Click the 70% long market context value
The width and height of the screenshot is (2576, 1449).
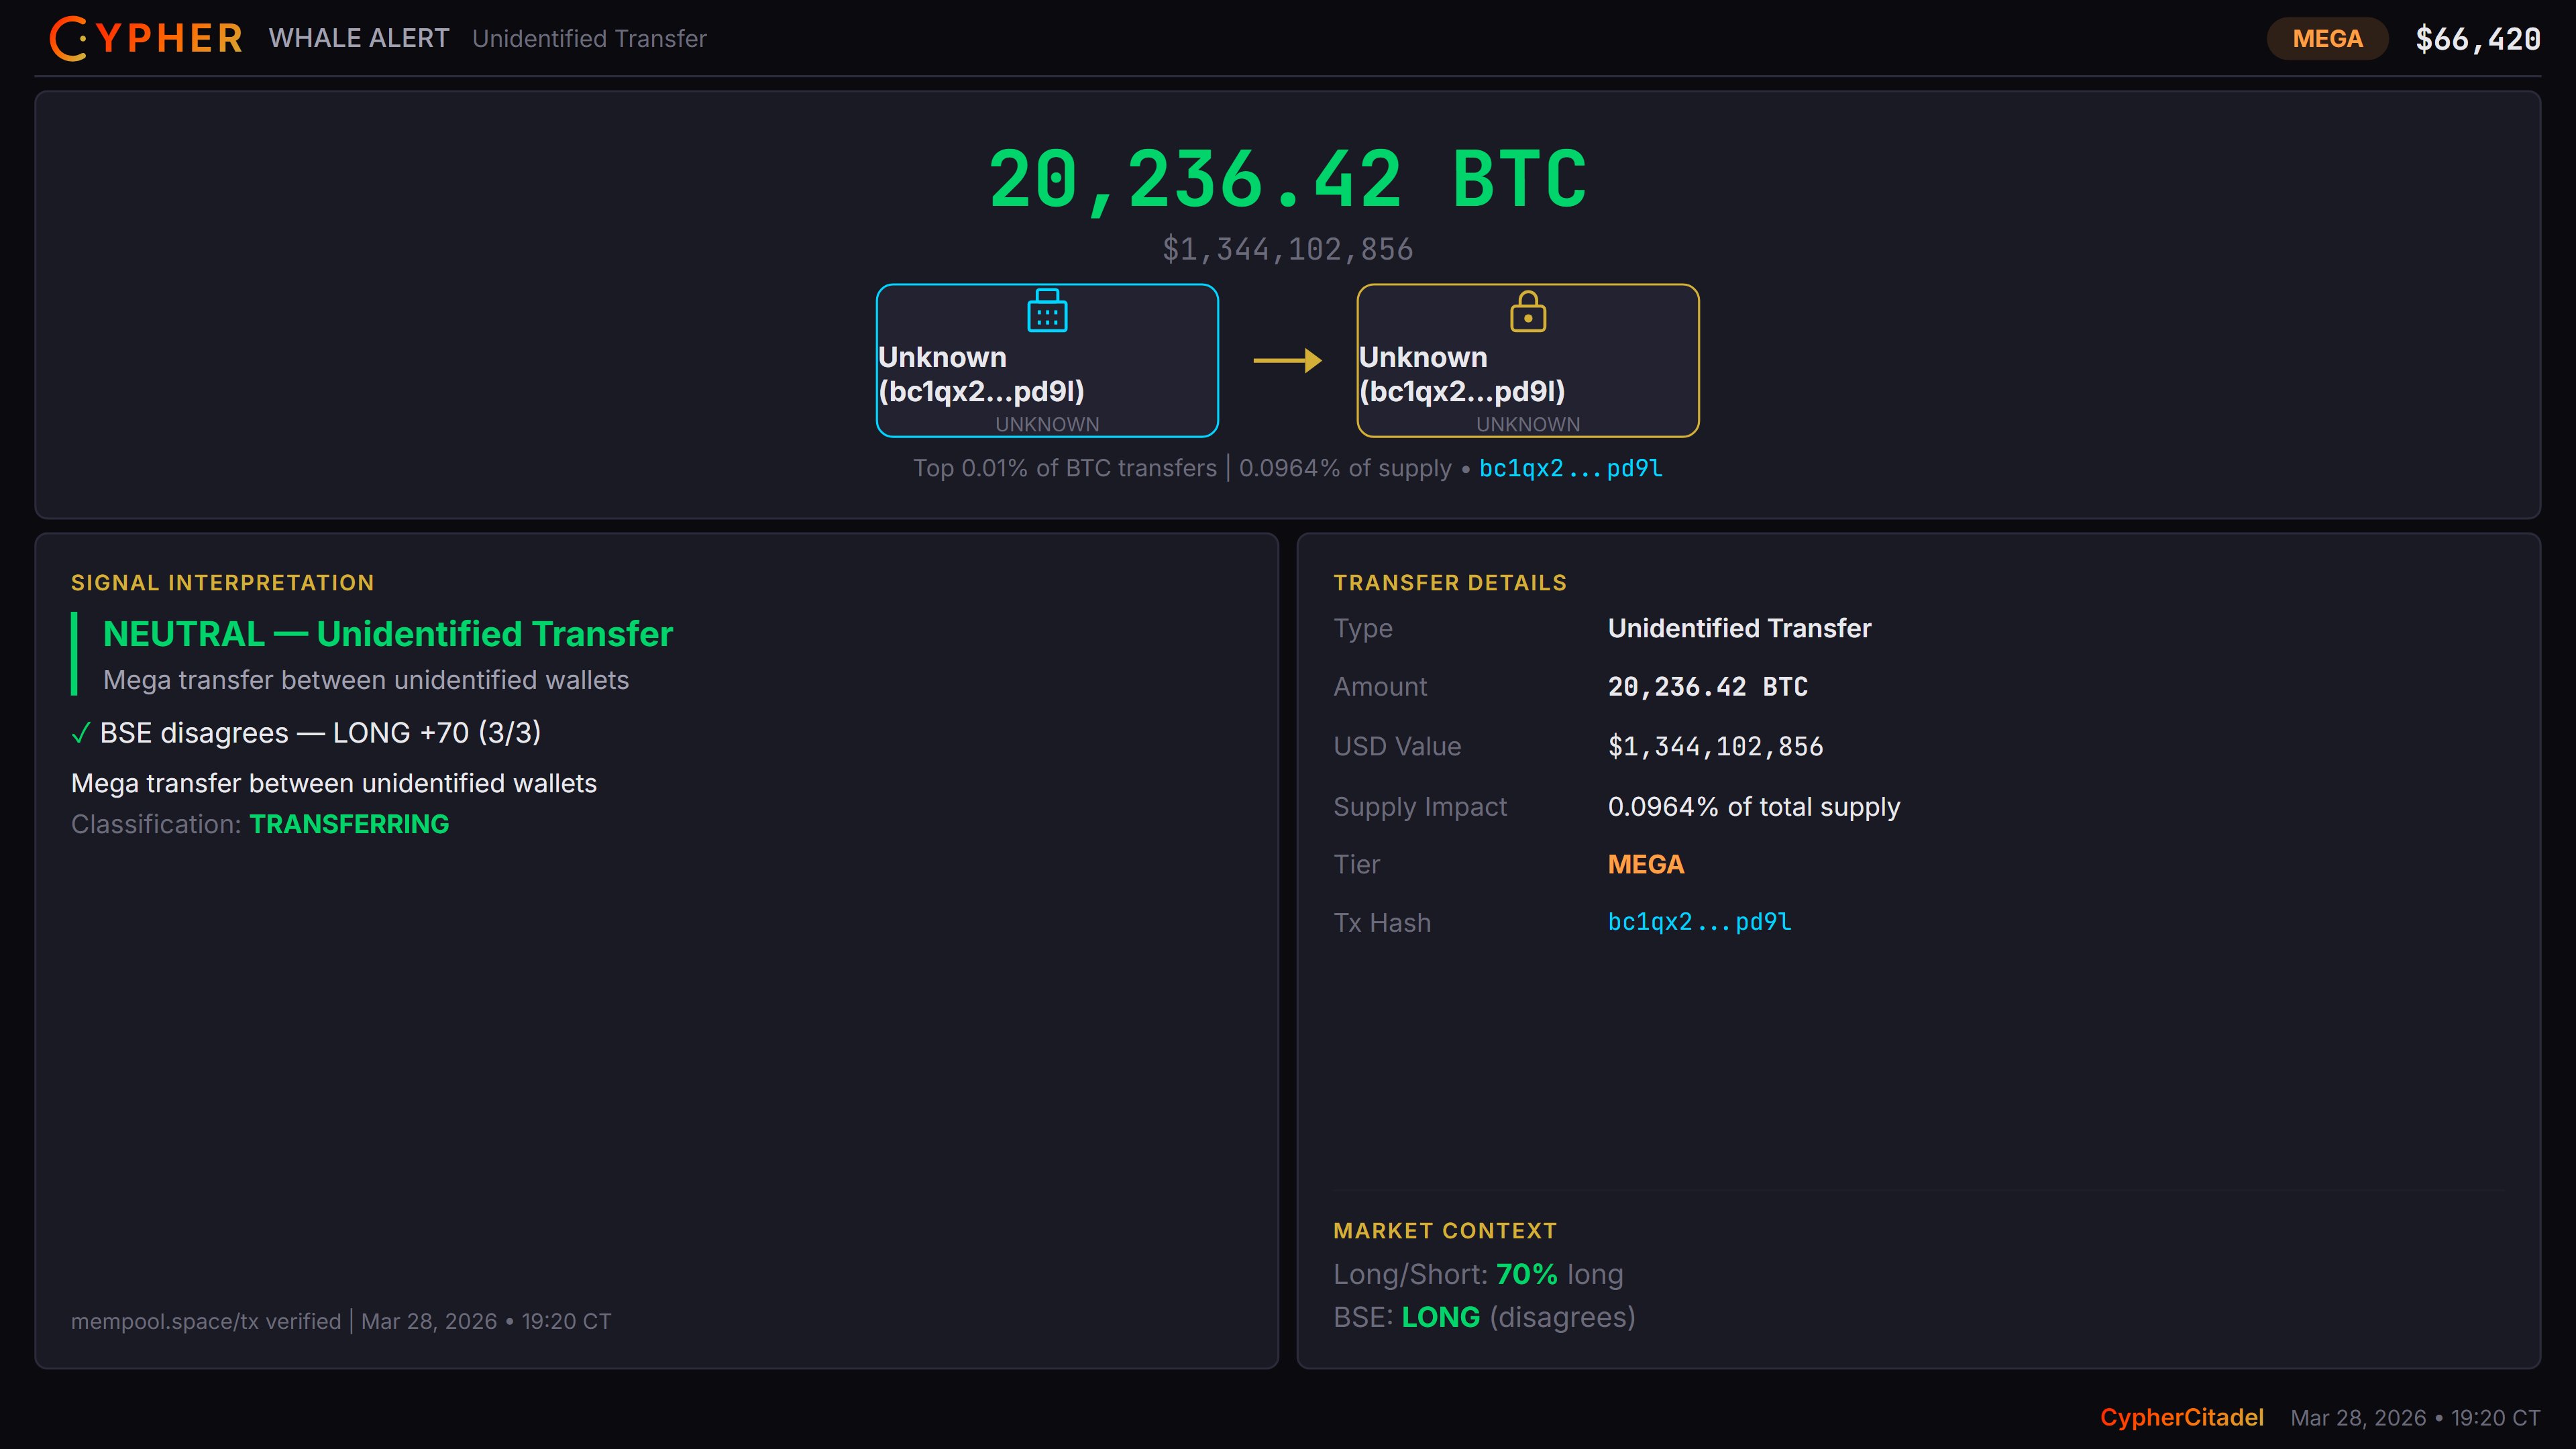pyautogui.click(x=1526, y=1274)
